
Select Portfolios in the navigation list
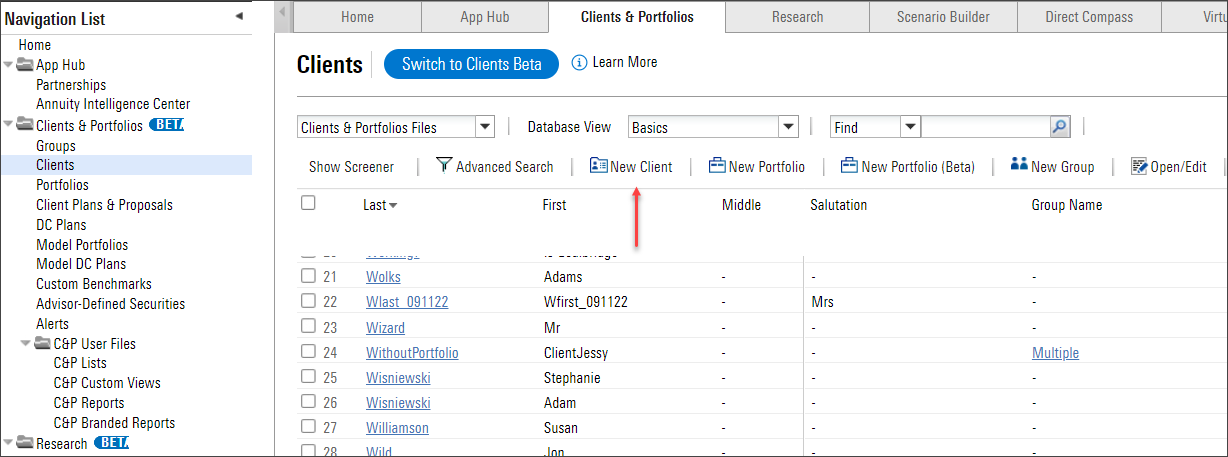[x=62, y=185]
